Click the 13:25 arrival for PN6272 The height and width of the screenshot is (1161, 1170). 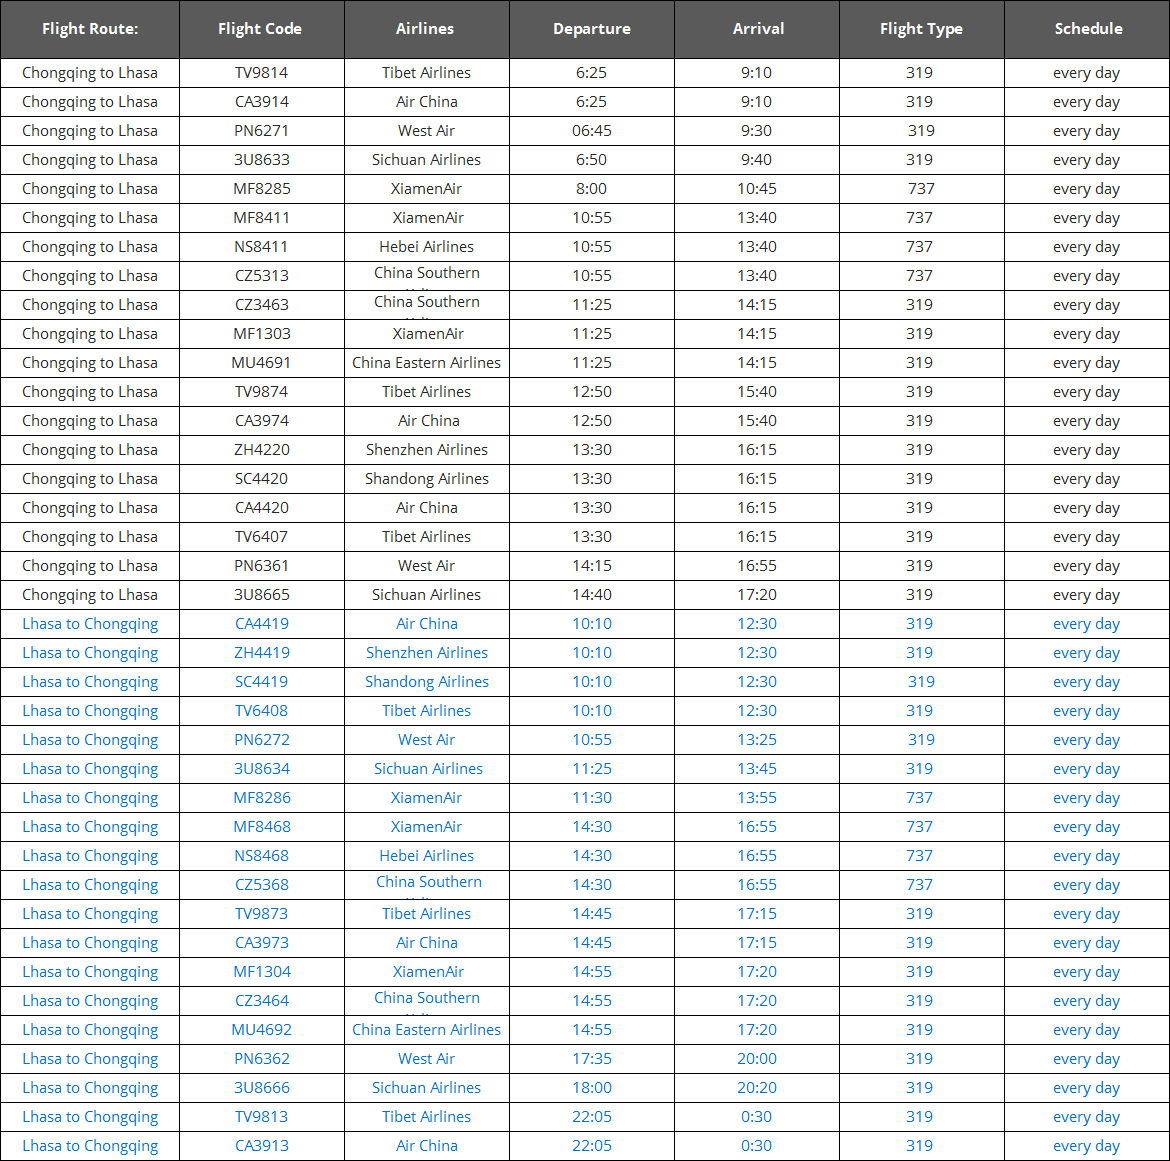tap(757, 741)
